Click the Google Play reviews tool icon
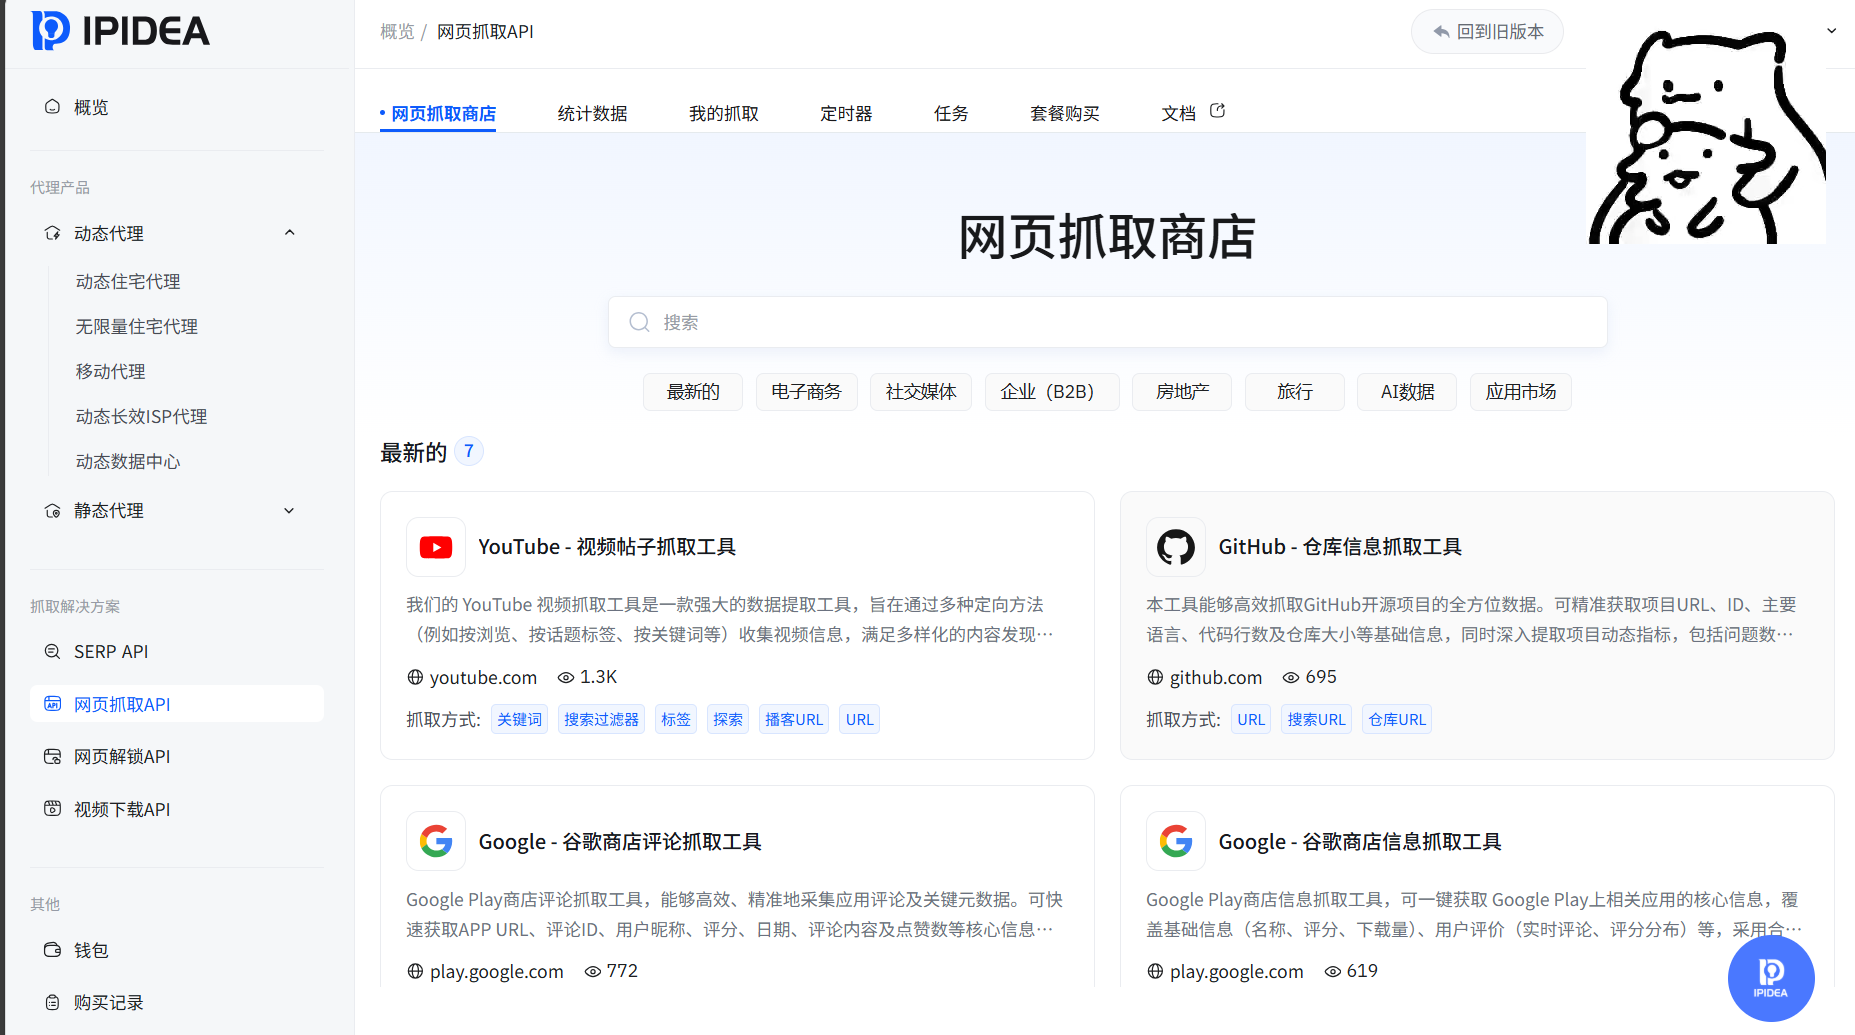This screenshot has height=1035, width=1855. coord(435,841)
